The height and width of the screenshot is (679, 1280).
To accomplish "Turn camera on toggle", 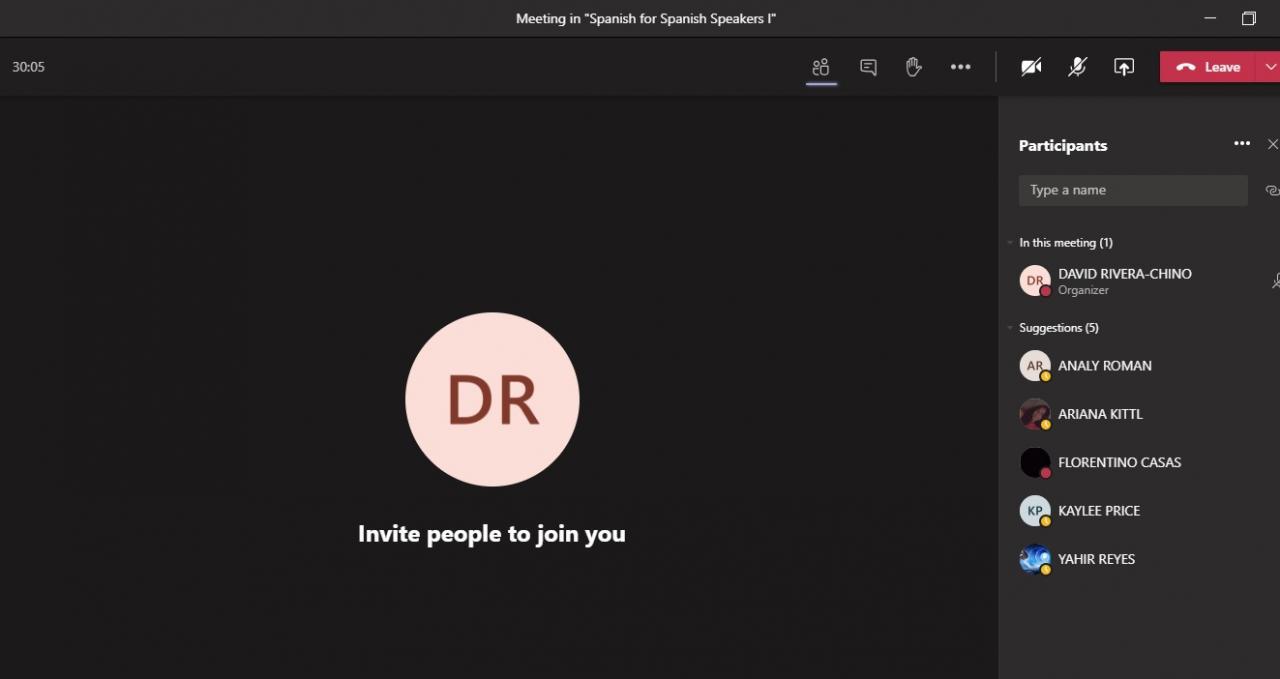I will tap(1031, 67).
